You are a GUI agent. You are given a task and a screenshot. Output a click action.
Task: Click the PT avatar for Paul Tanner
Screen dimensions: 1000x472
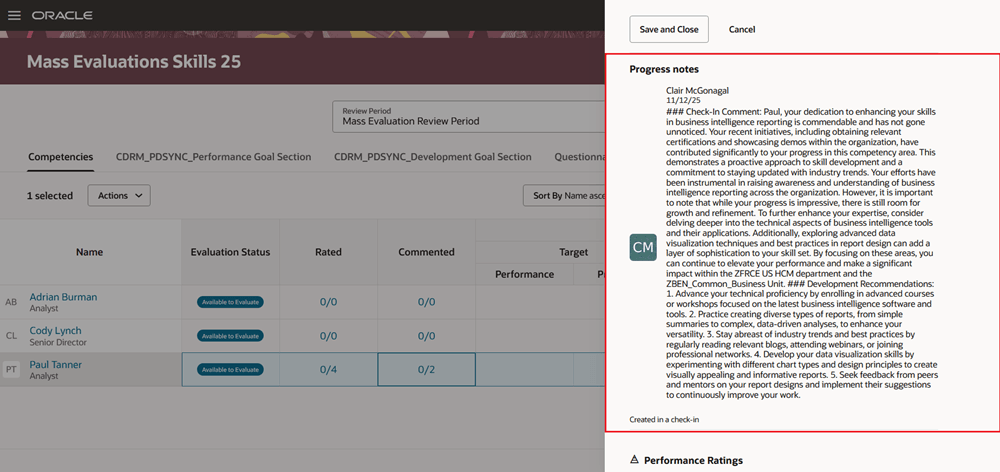click(11, 370)
